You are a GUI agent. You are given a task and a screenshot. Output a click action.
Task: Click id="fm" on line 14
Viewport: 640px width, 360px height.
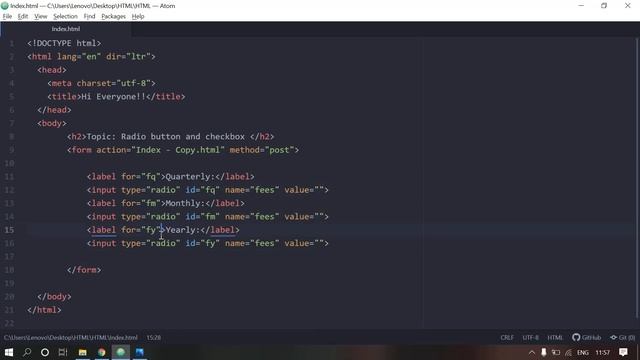(202, 217)
